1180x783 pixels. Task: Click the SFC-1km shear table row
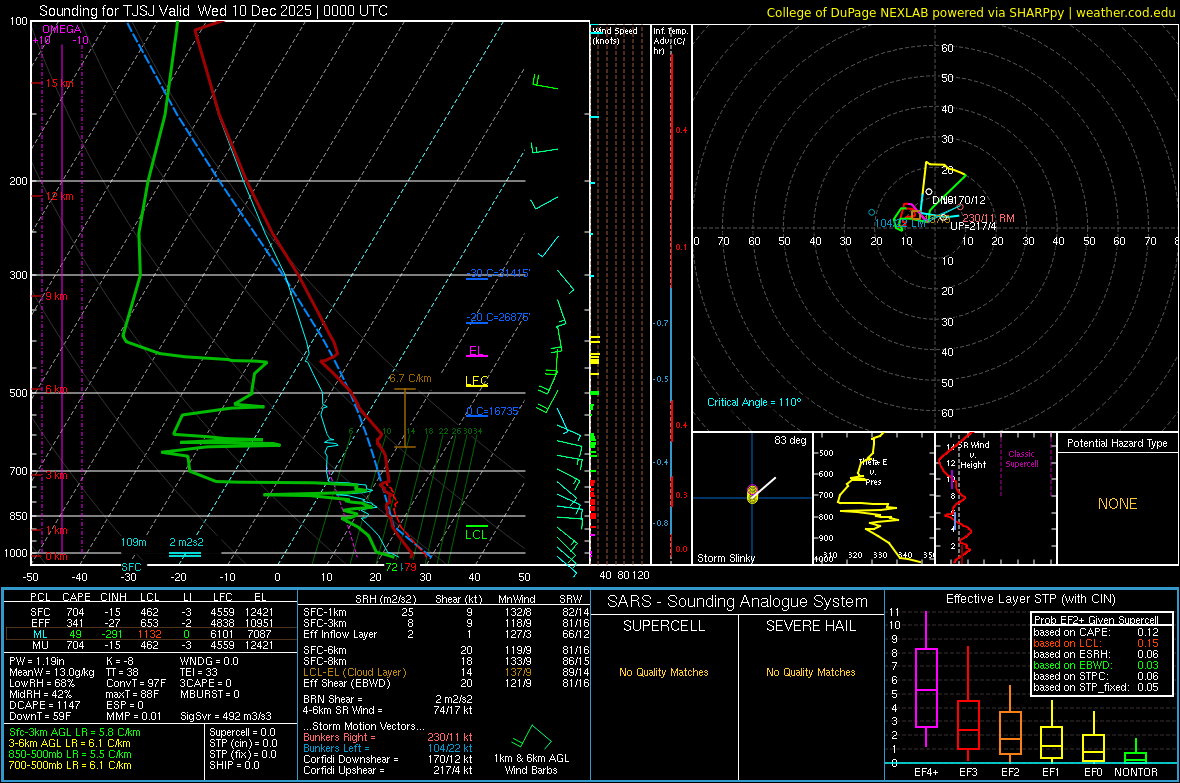click(x=446, y=612)
